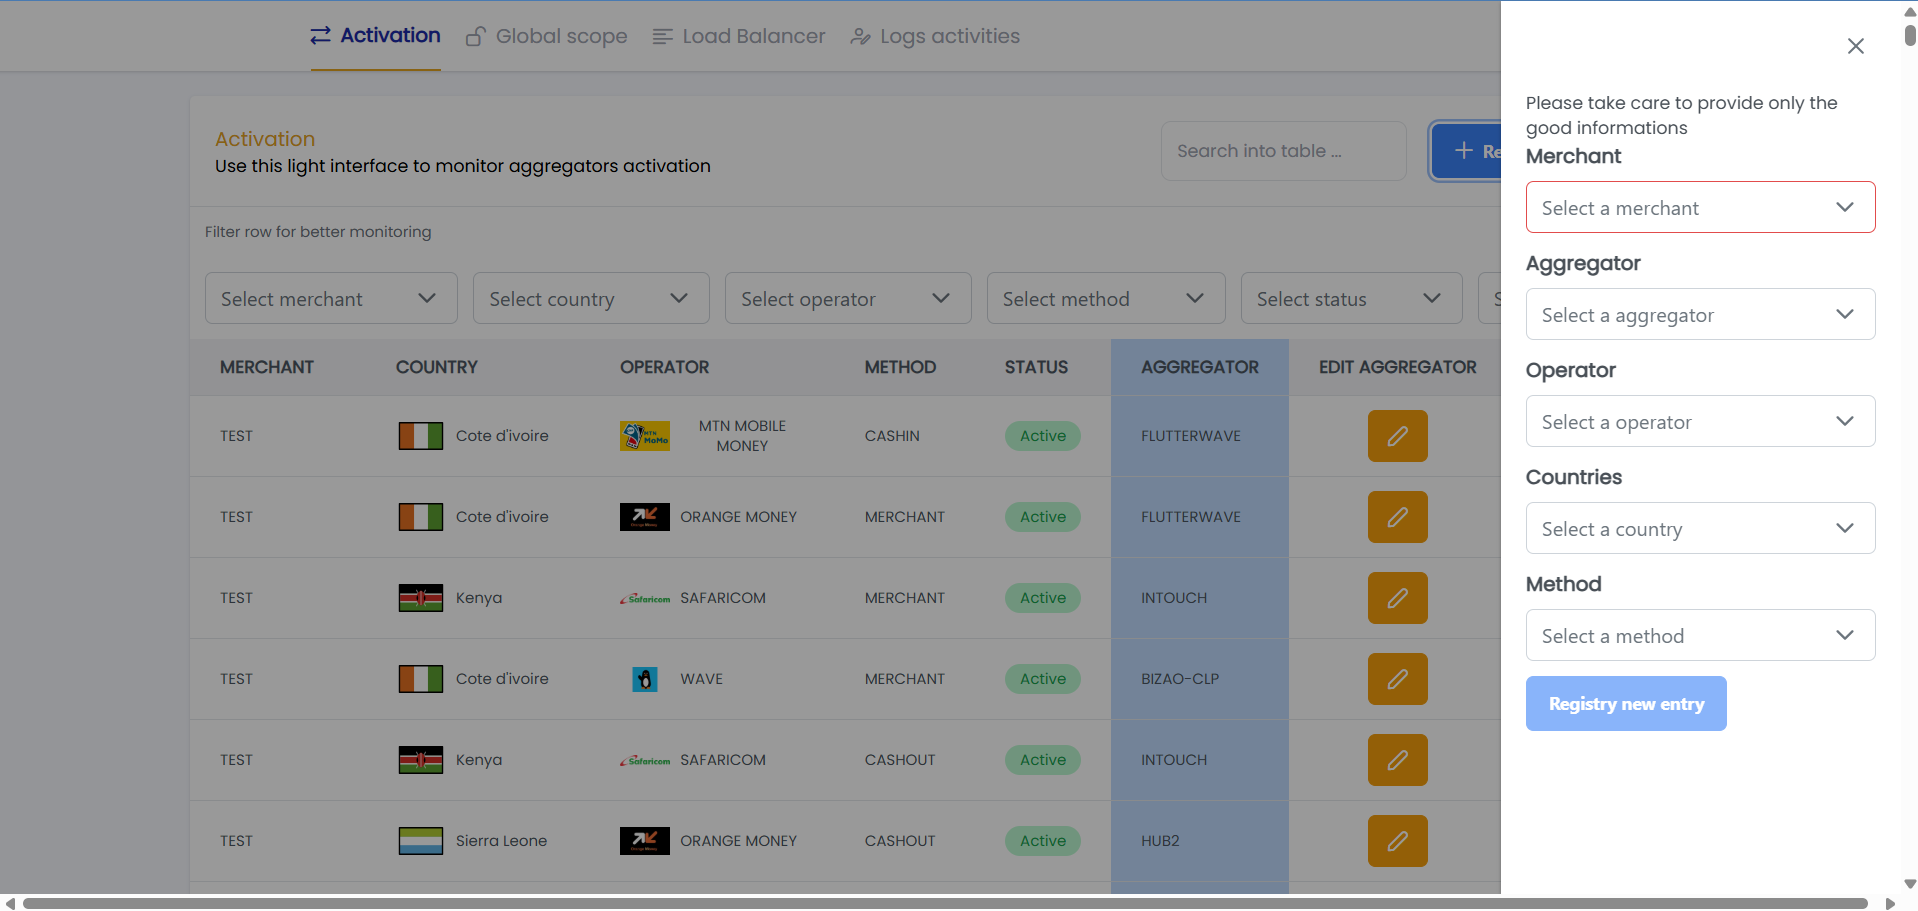Click the Kenya flag in Safaricom MERCHANT row
This screenshot has width=1918, height=911.
(x=420, y=598)
